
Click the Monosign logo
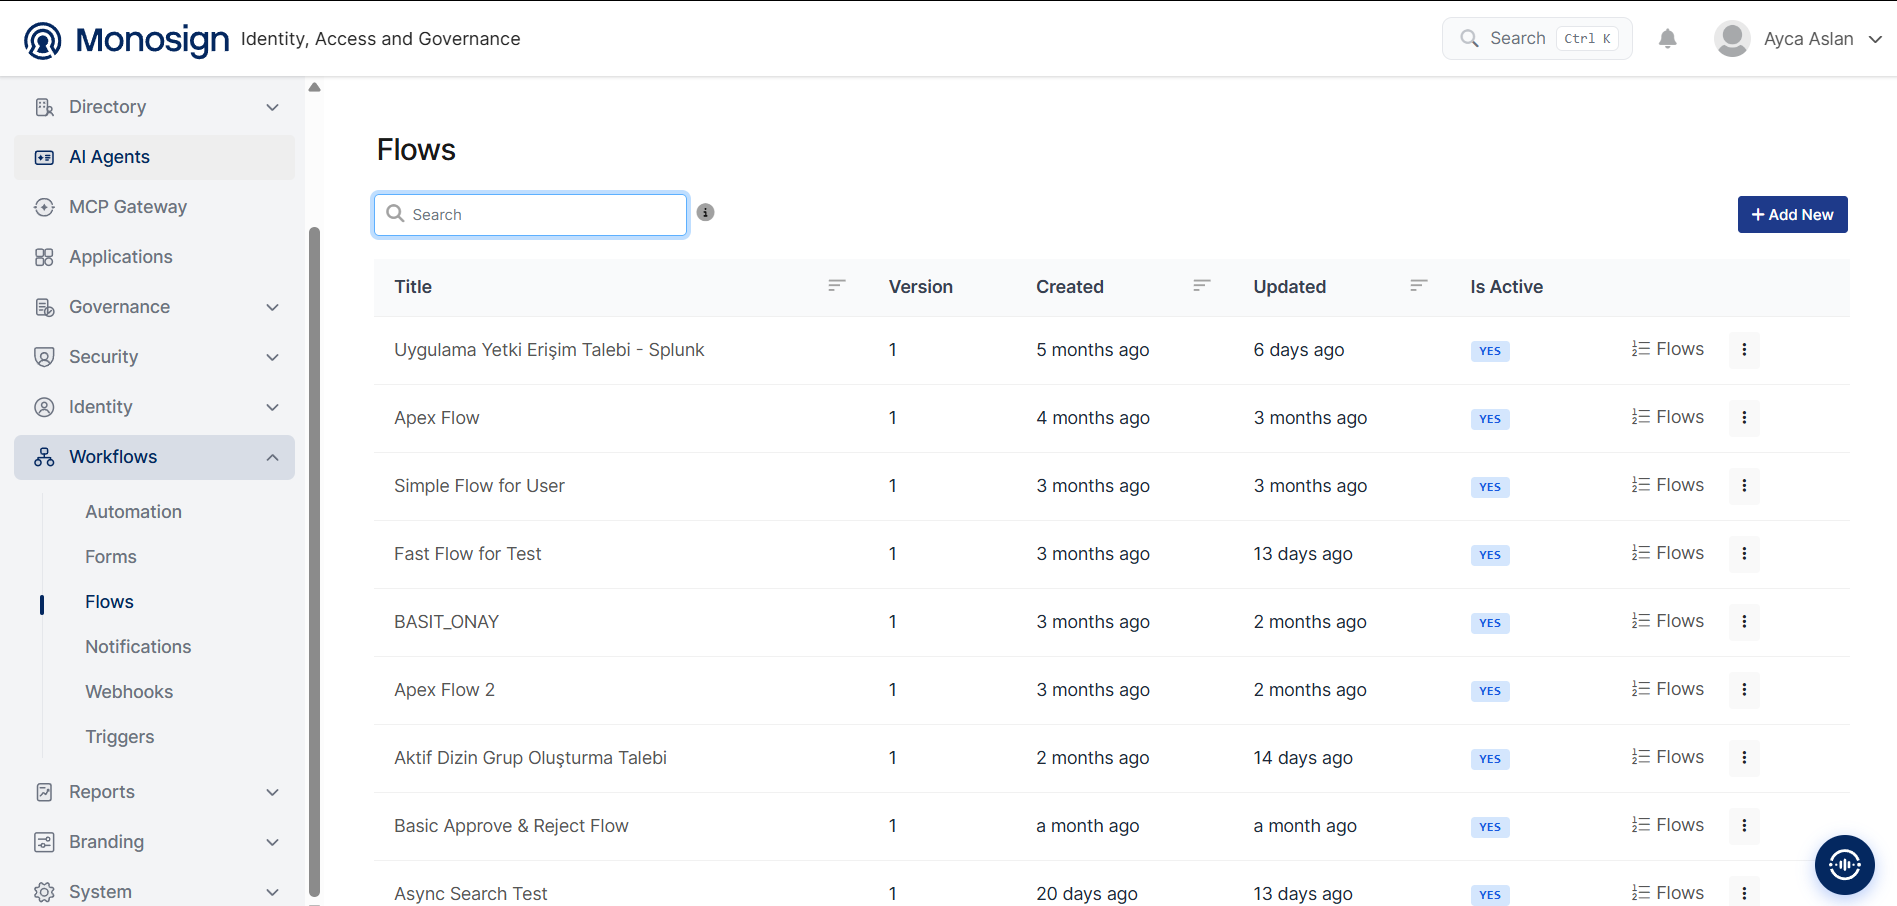pos(126,40)
